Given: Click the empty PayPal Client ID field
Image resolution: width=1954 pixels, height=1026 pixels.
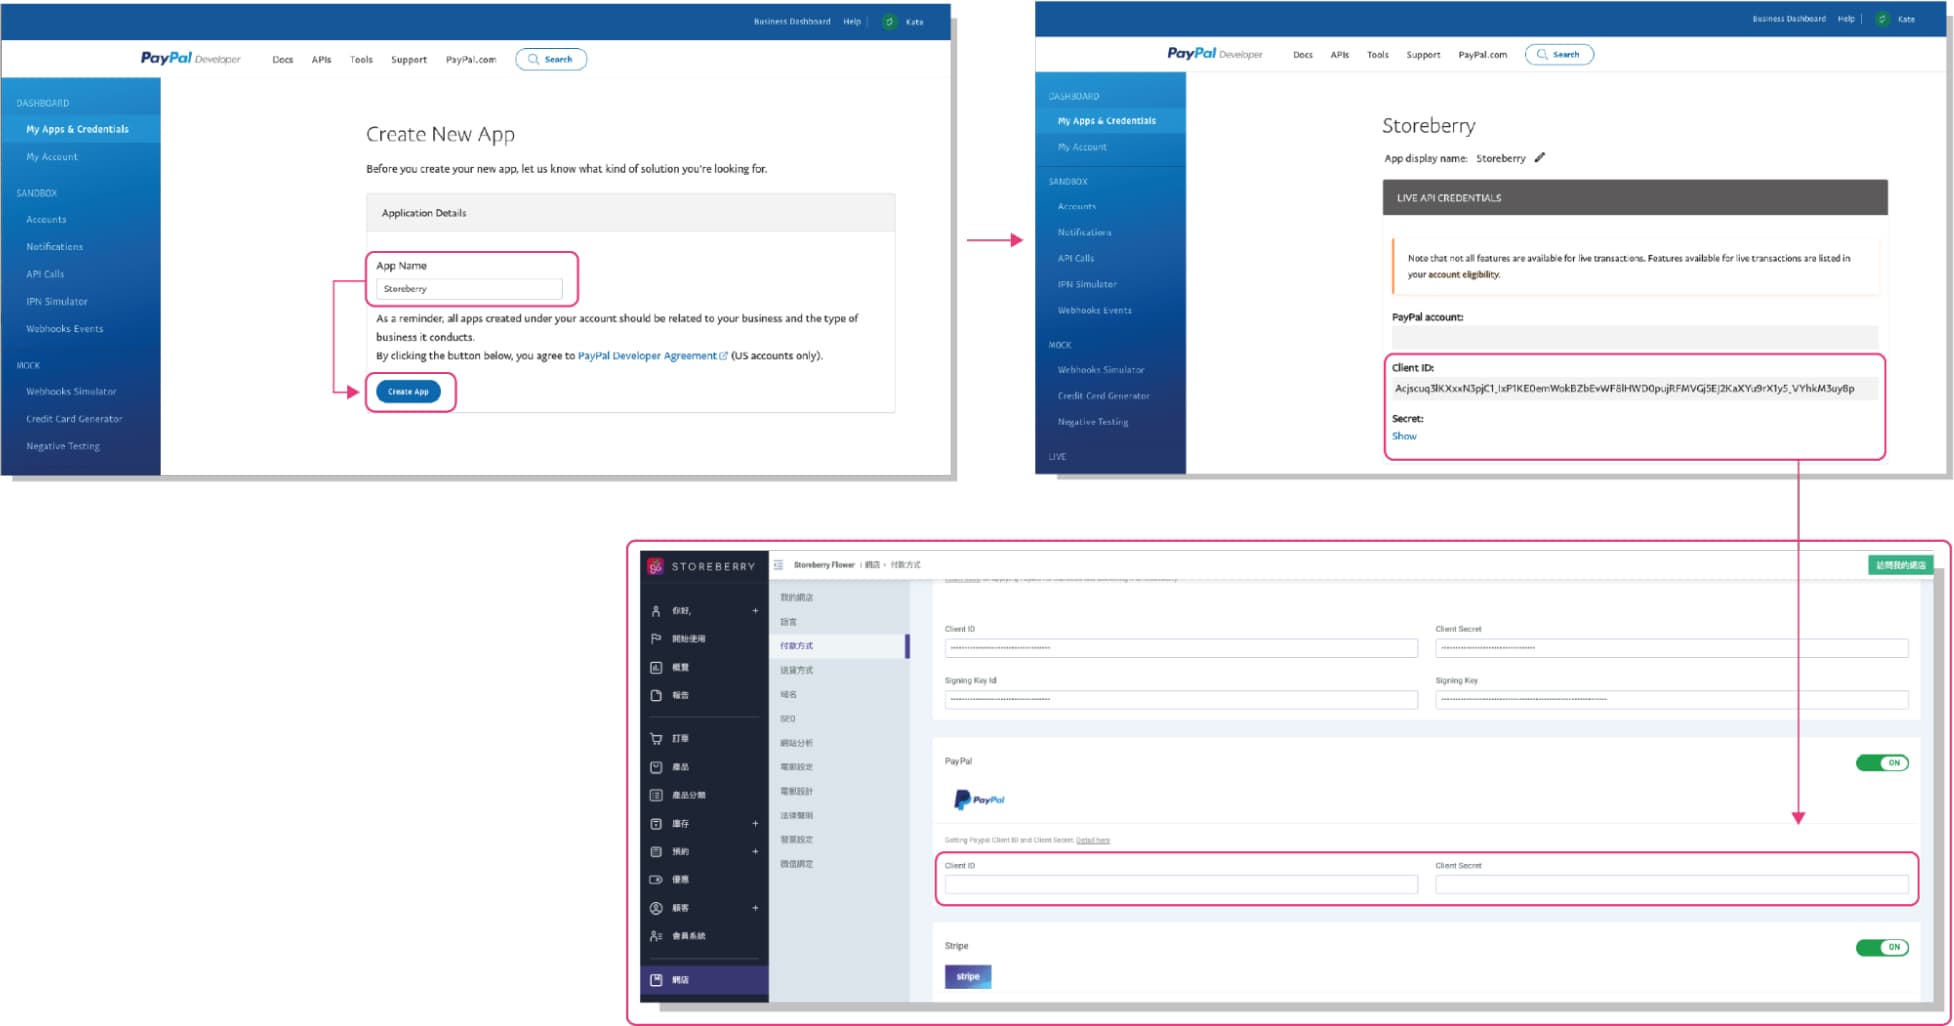Looking at the screenshot, I should click(x=1181, y=884).
